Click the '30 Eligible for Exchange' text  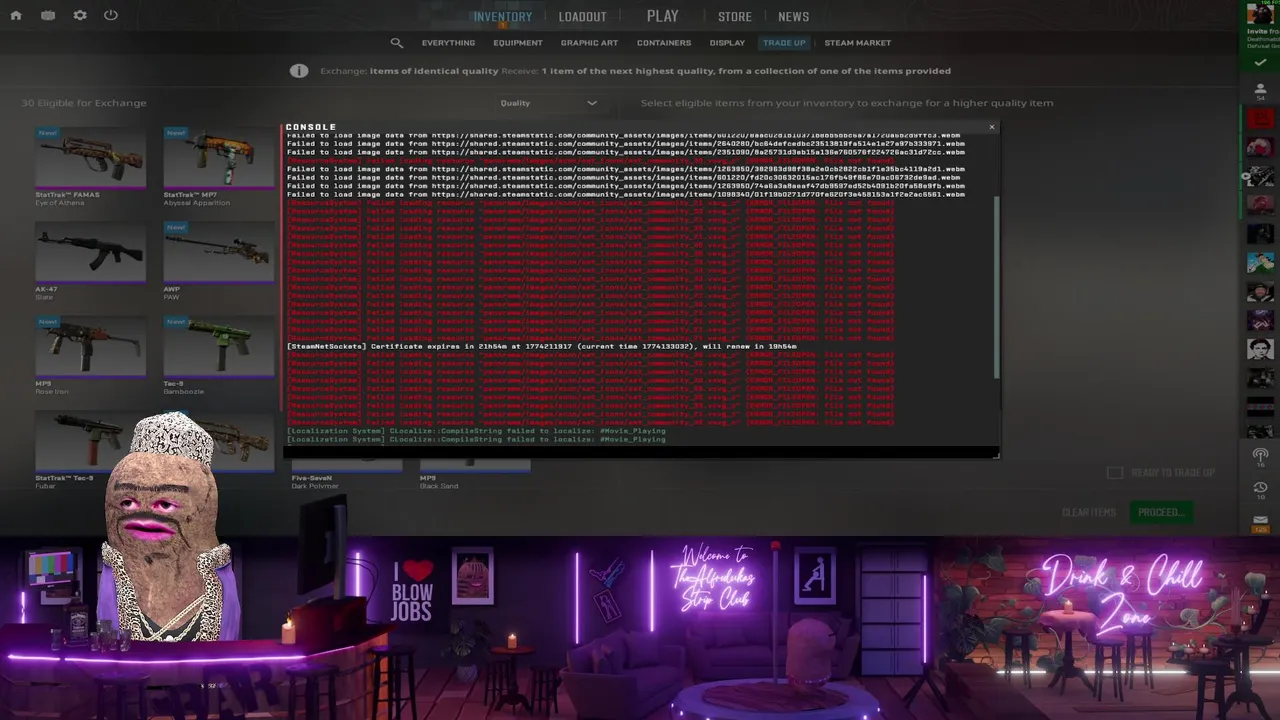[84, 103]
